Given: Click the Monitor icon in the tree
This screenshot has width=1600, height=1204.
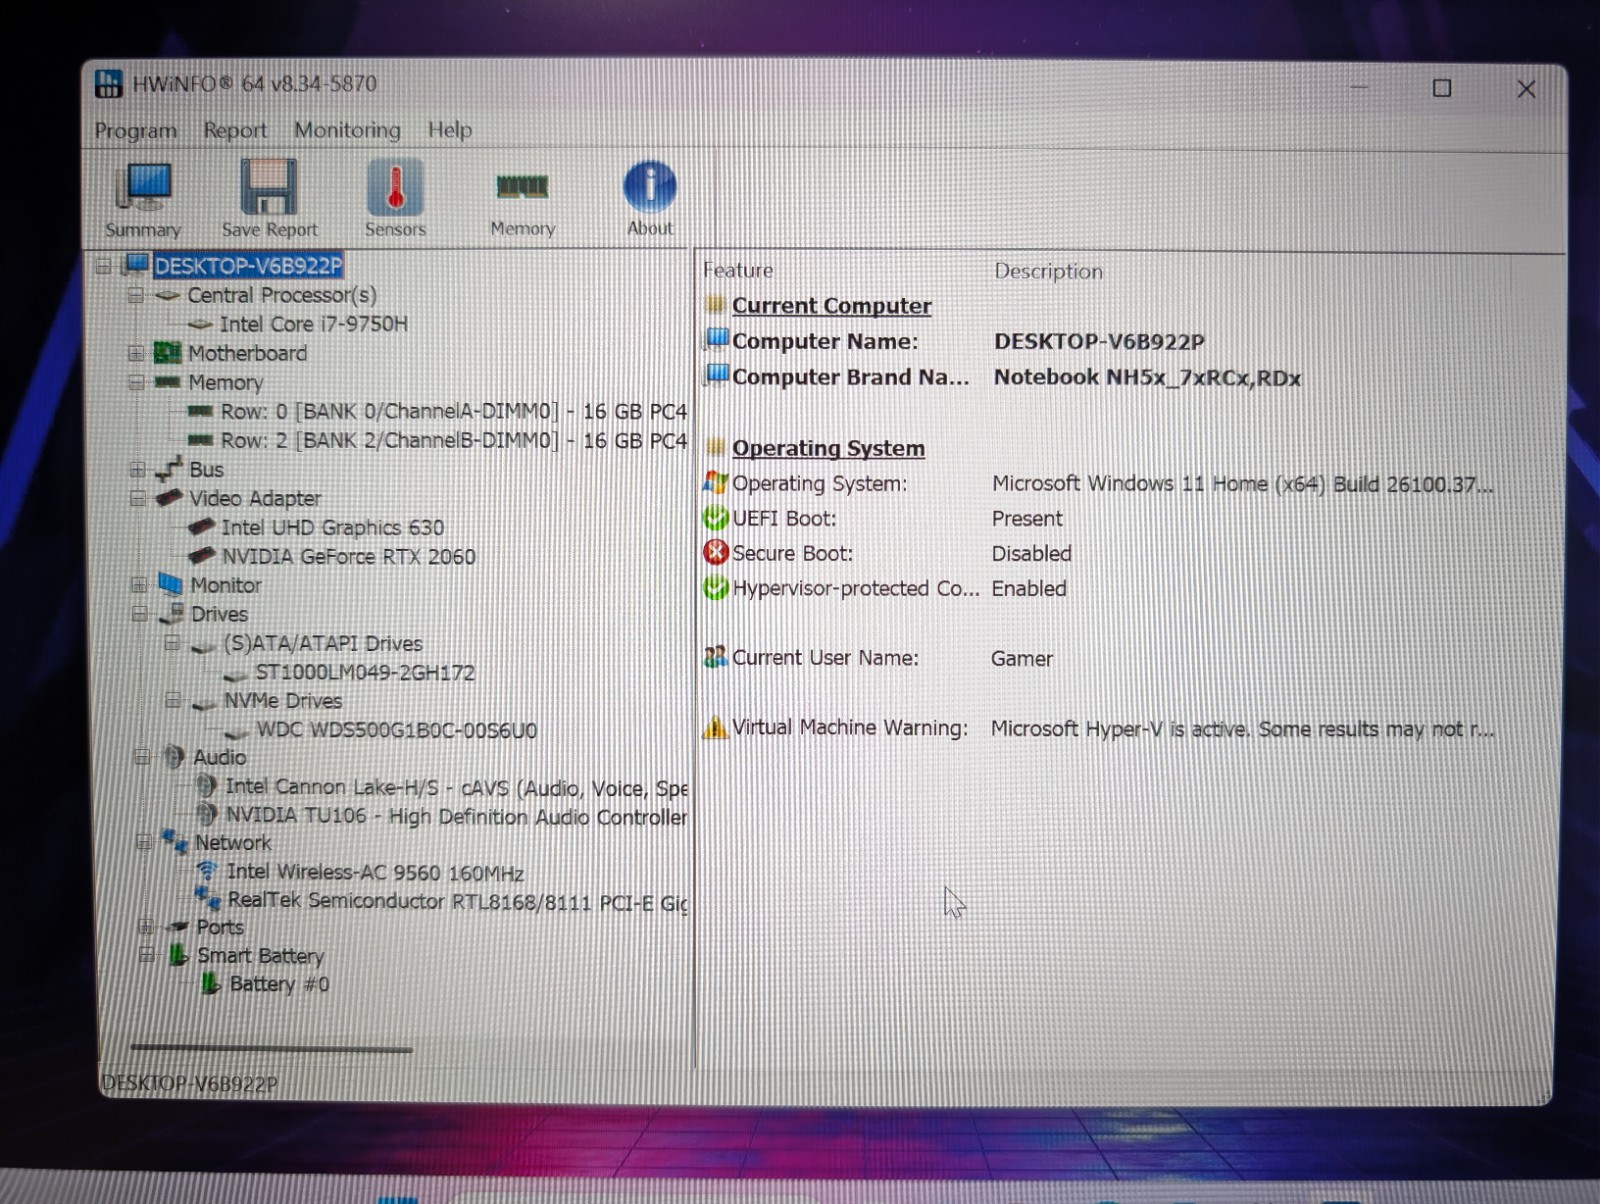Looking at the screenshot, I should 170,585.
